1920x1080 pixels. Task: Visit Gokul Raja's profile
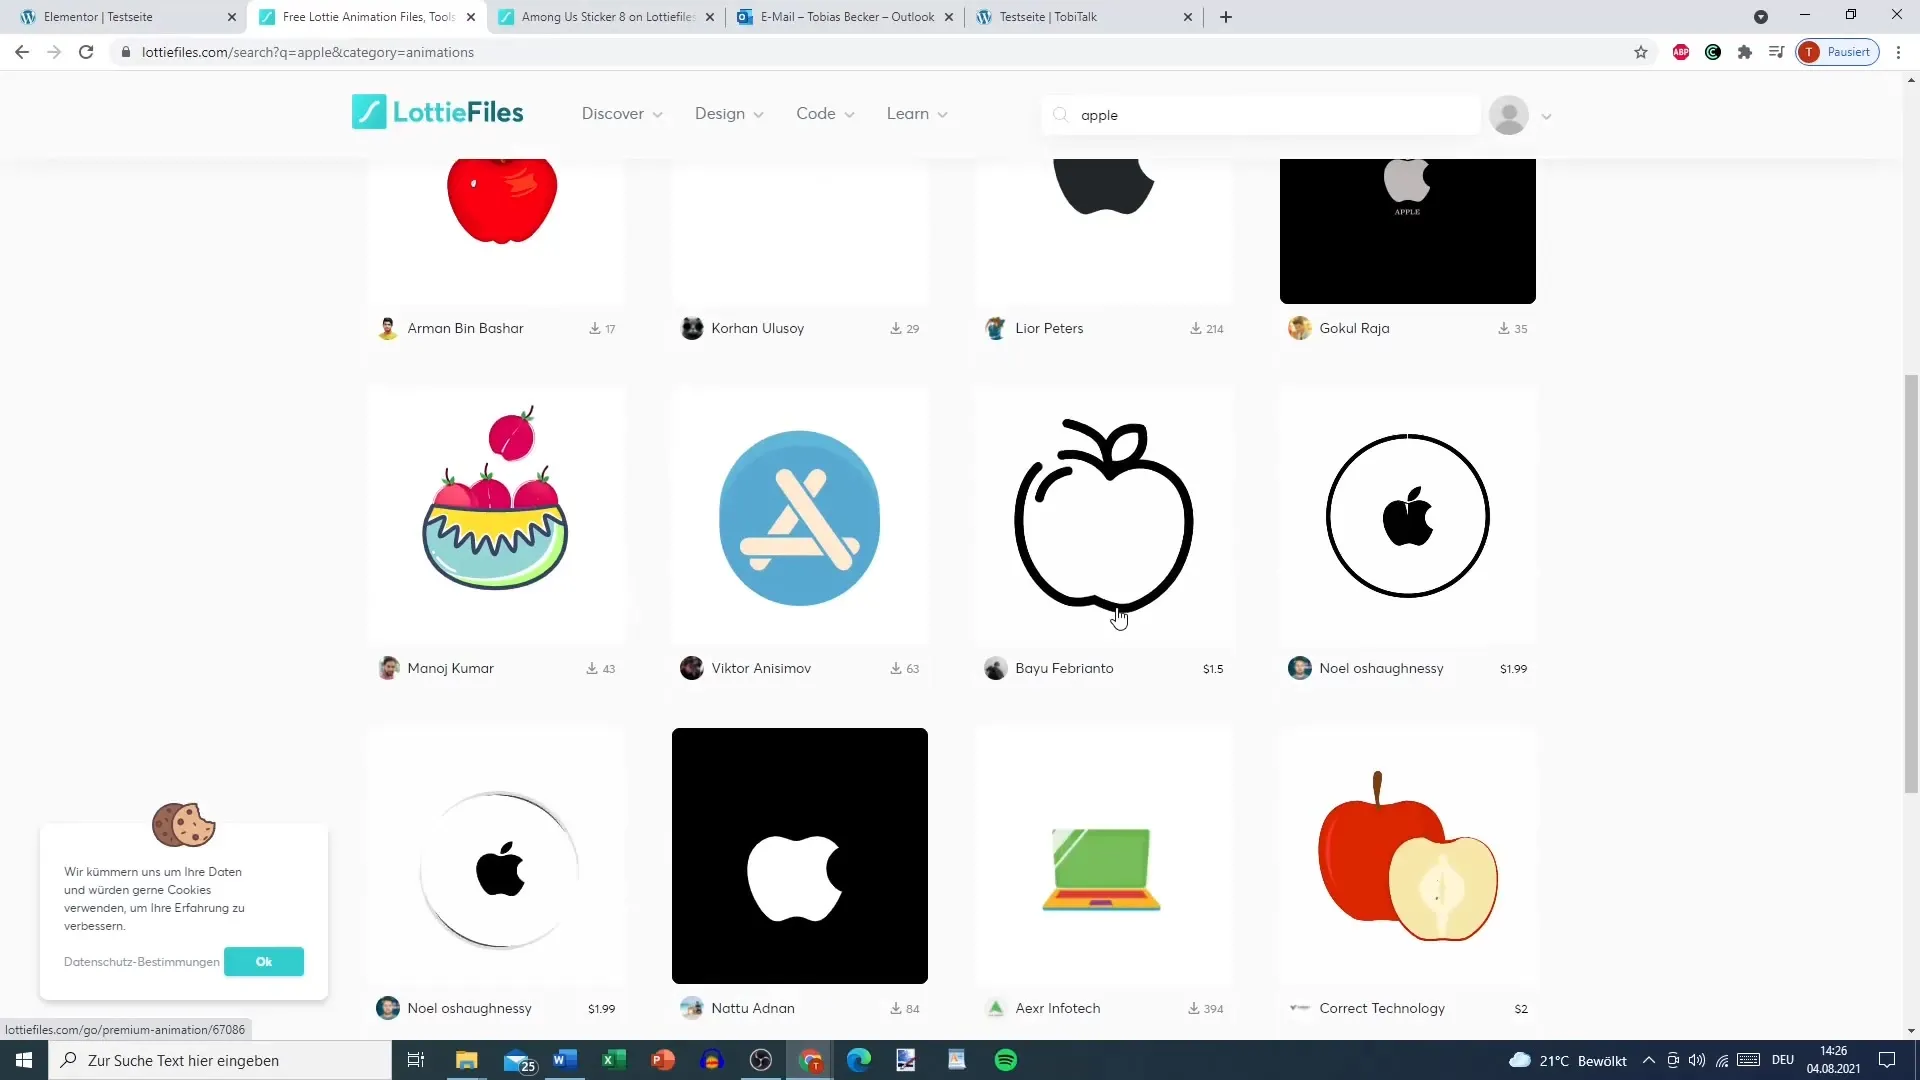[1354, 328]
